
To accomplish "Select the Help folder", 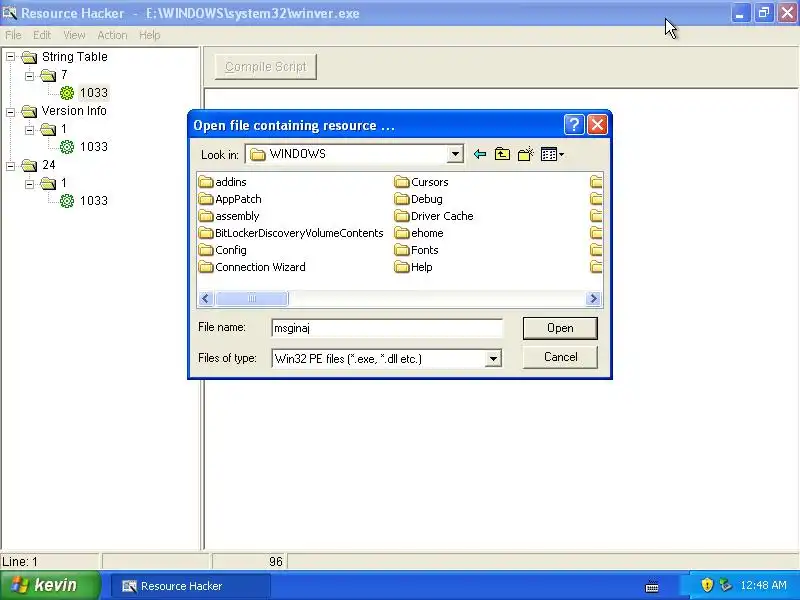I will (413, 267).
